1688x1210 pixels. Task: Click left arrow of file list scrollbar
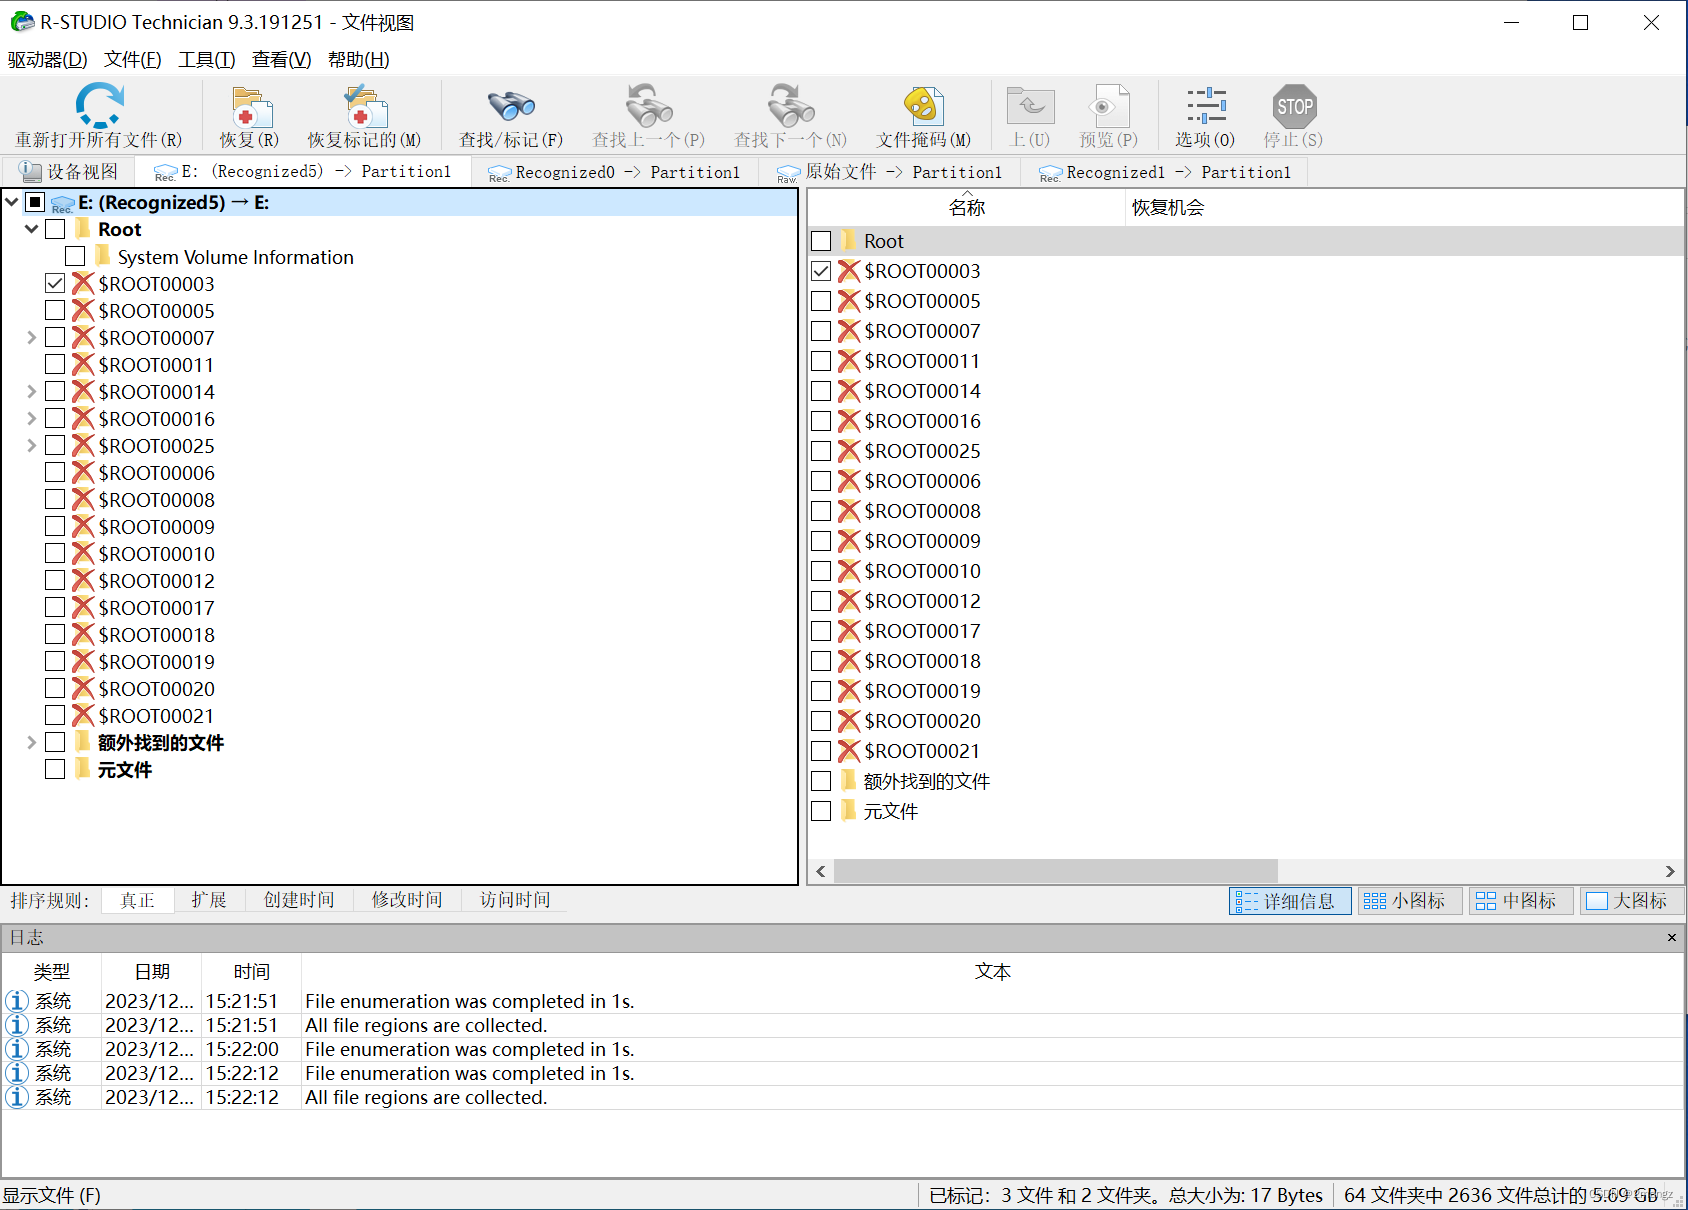(821, 871)
